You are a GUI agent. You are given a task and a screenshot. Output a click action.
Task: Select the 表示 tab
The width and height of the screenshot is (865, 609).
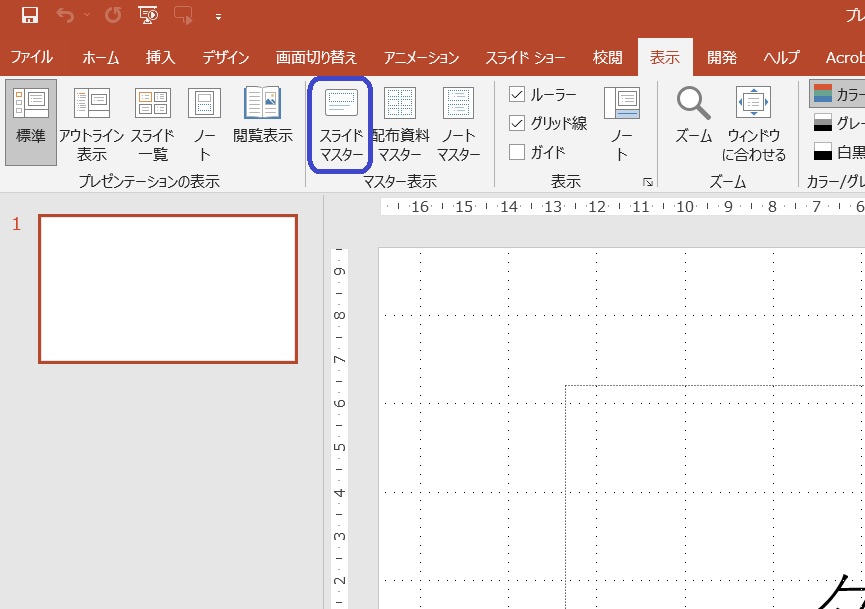(x=665, y=57)
